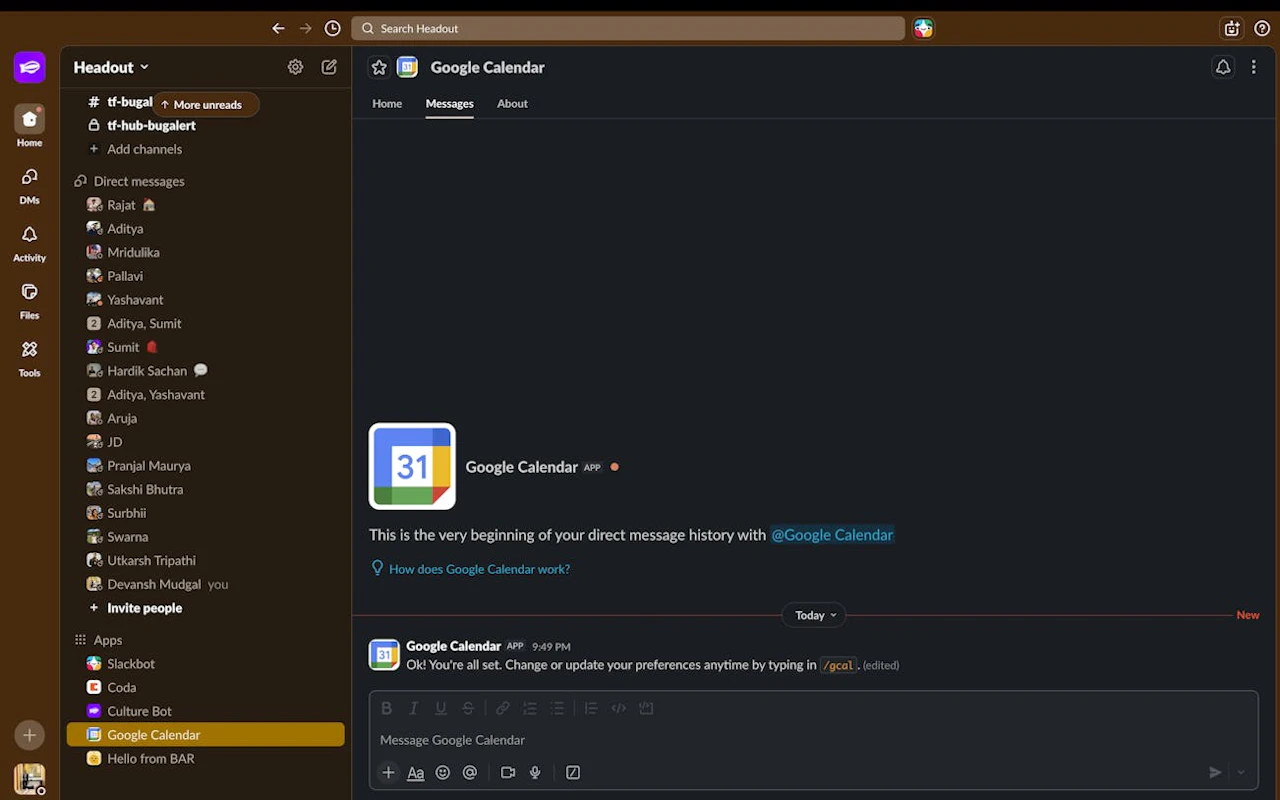The width and height of the screenshot is (1280, 800).
Task: Open DMs in the left rail
Action: tap(30, 185)
